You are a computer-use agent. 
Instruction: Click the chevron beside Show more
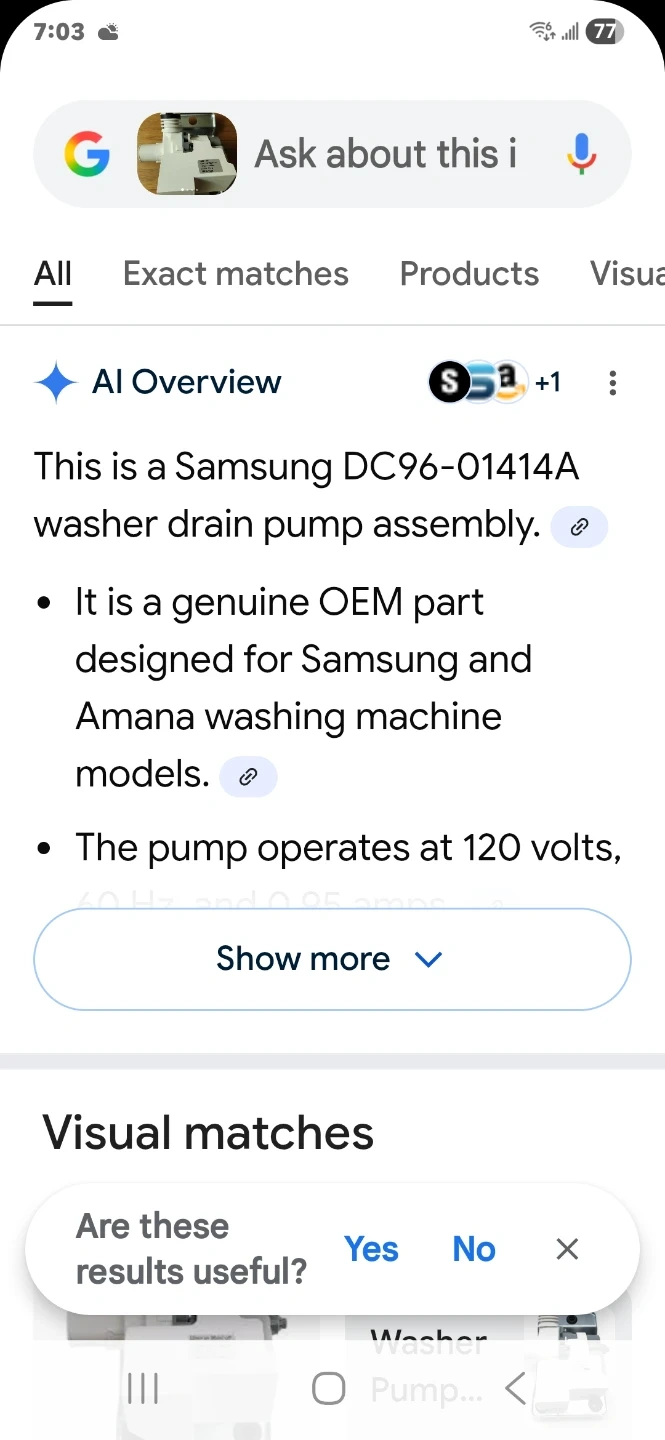pyautogui.click(x=428, y=960)
